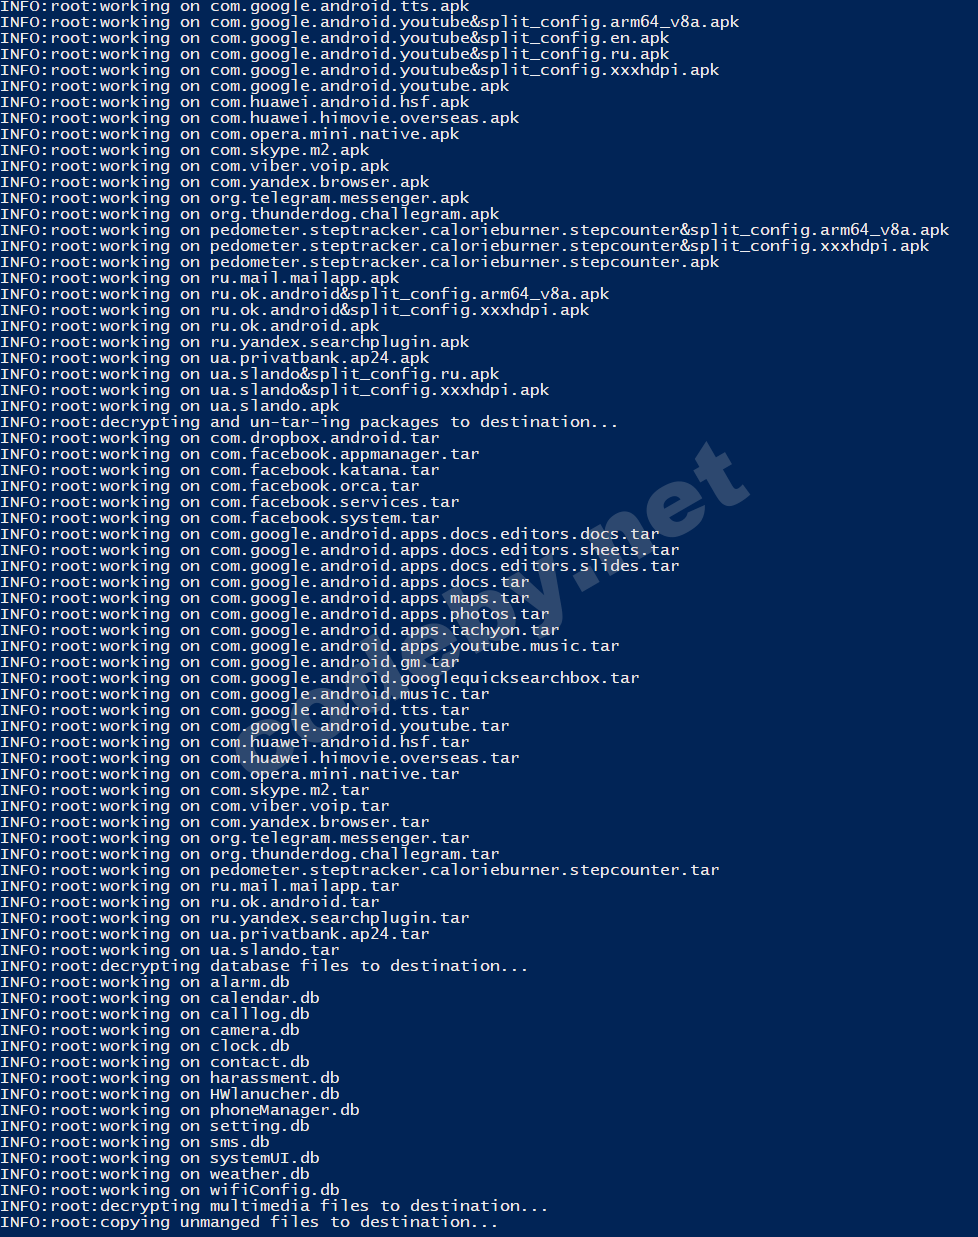This screenshot has width=978, height=1237.
Task: Click the 'decrypting database files to destination' line
Action: tap(264, 966)
